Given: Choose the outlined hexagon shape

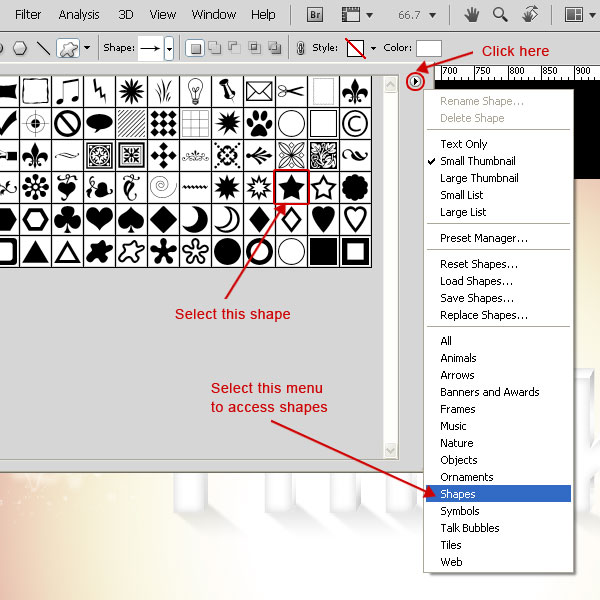Looking at the screenshot, I should [x=35, y=219].
